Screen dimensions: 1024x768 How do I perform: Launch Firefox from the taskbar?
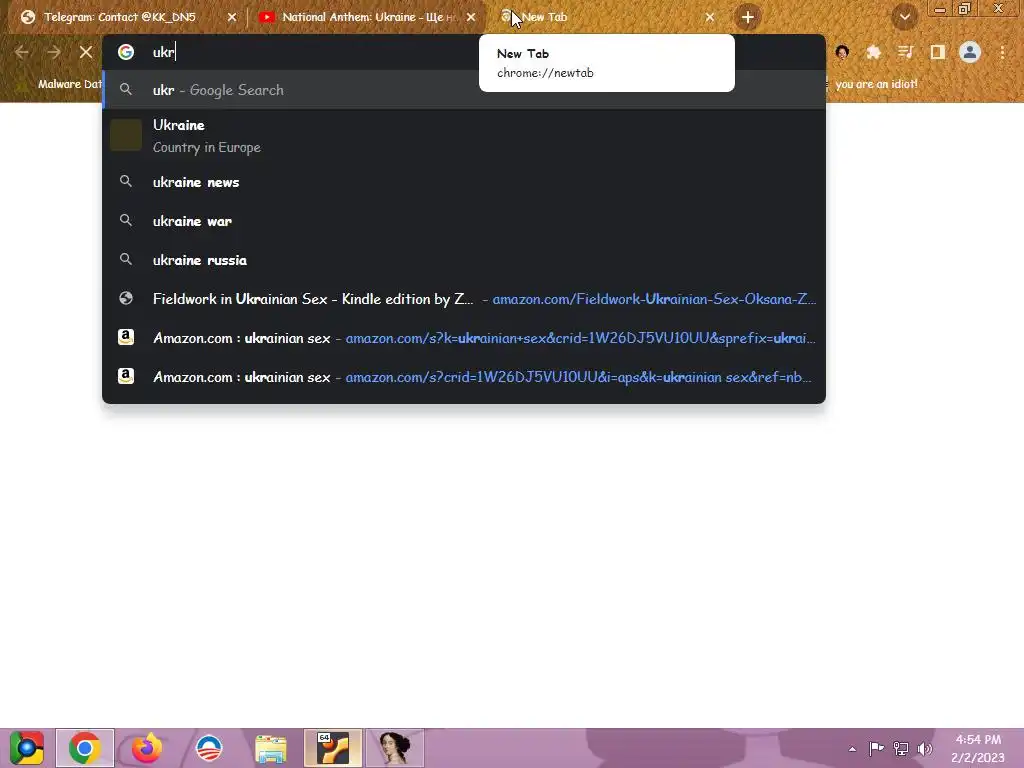146,748
